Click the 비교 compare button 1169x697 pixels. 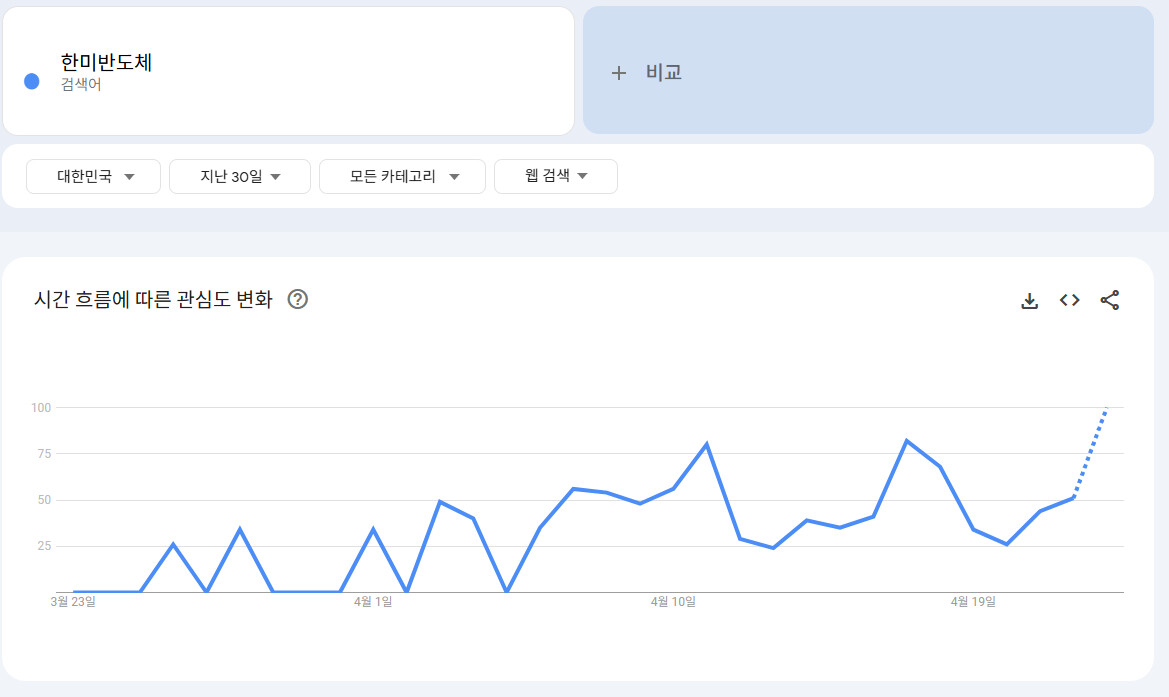pyautogui.click(x=663, y=73)
